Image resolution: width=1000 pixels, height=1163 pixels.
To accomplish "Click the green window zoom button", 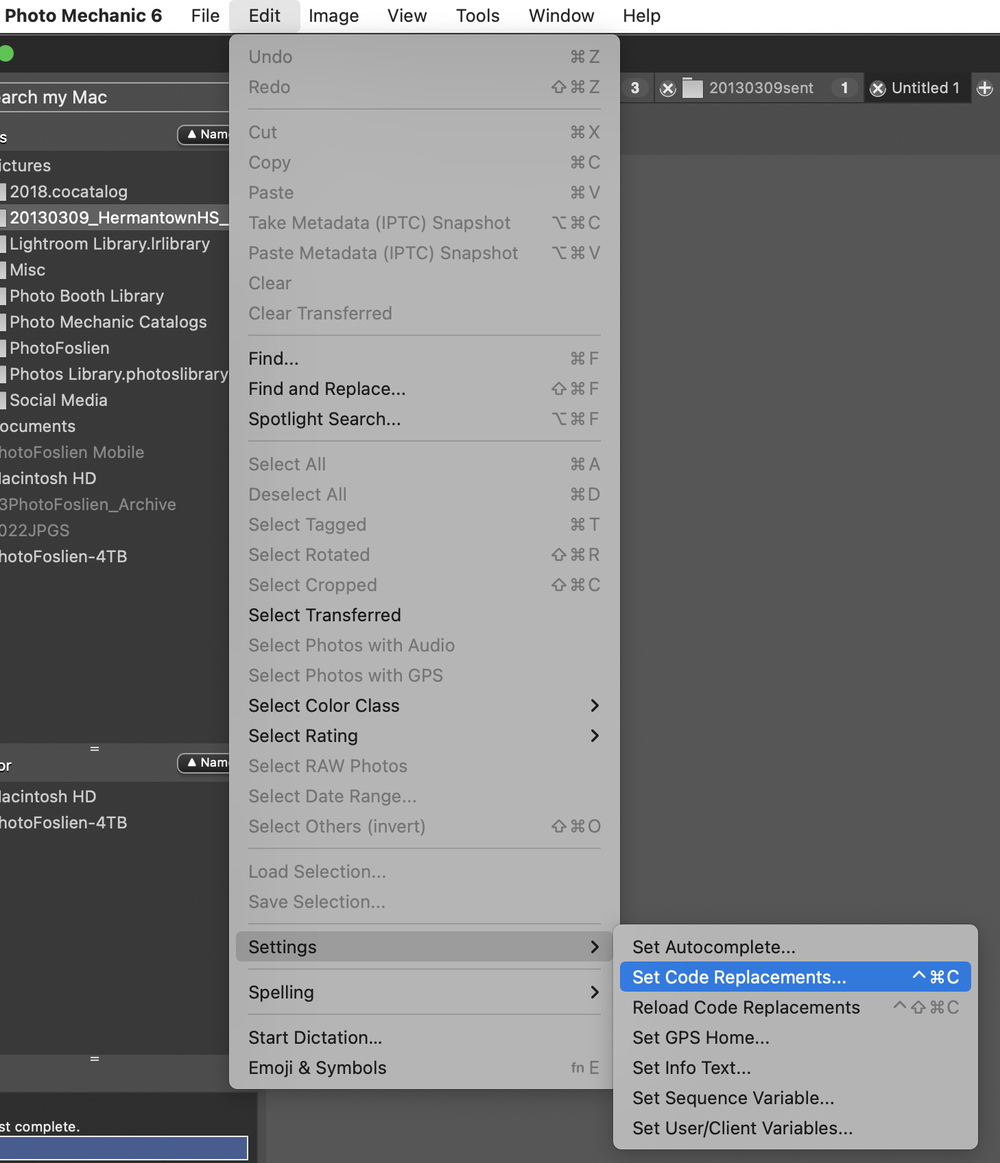I will 6,53.
